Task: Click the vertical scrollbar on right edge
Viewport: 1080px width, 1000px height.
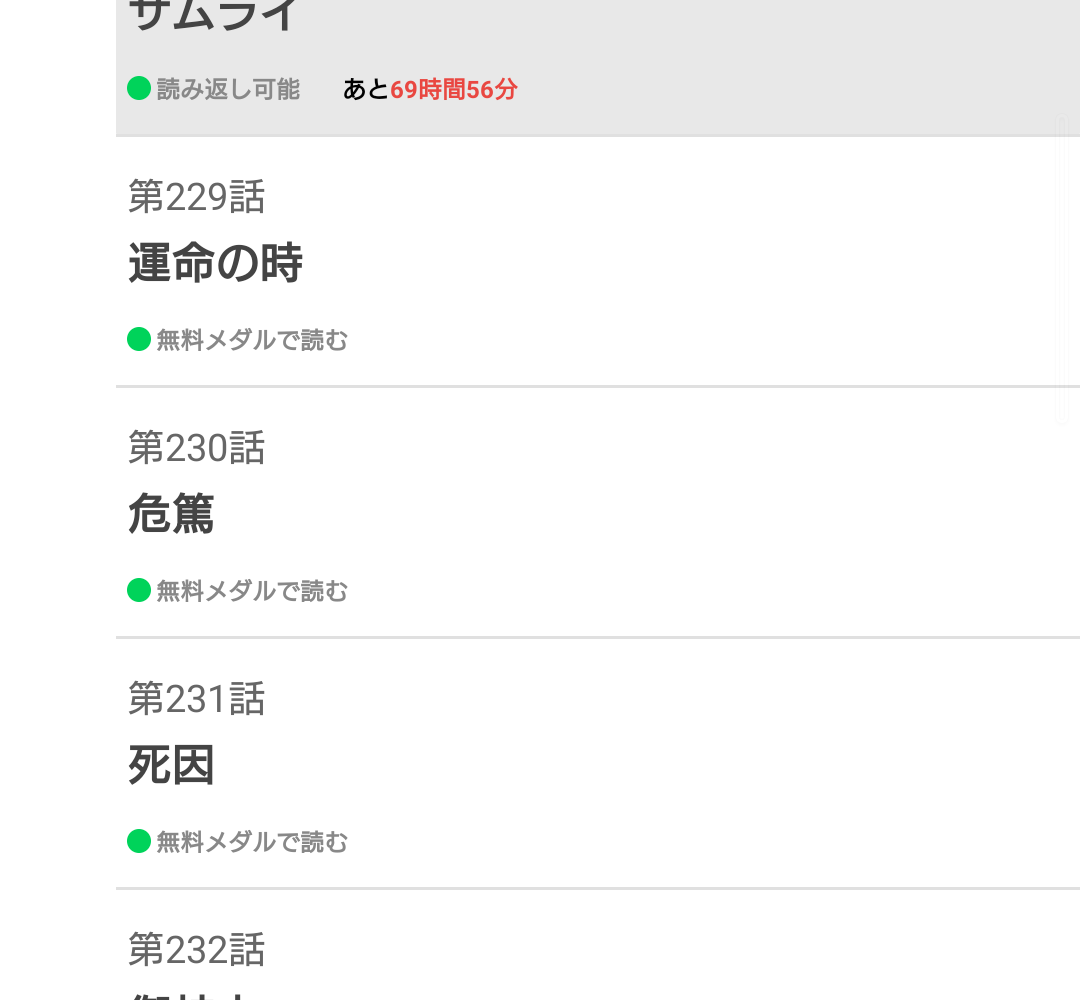Action: 1061,270
